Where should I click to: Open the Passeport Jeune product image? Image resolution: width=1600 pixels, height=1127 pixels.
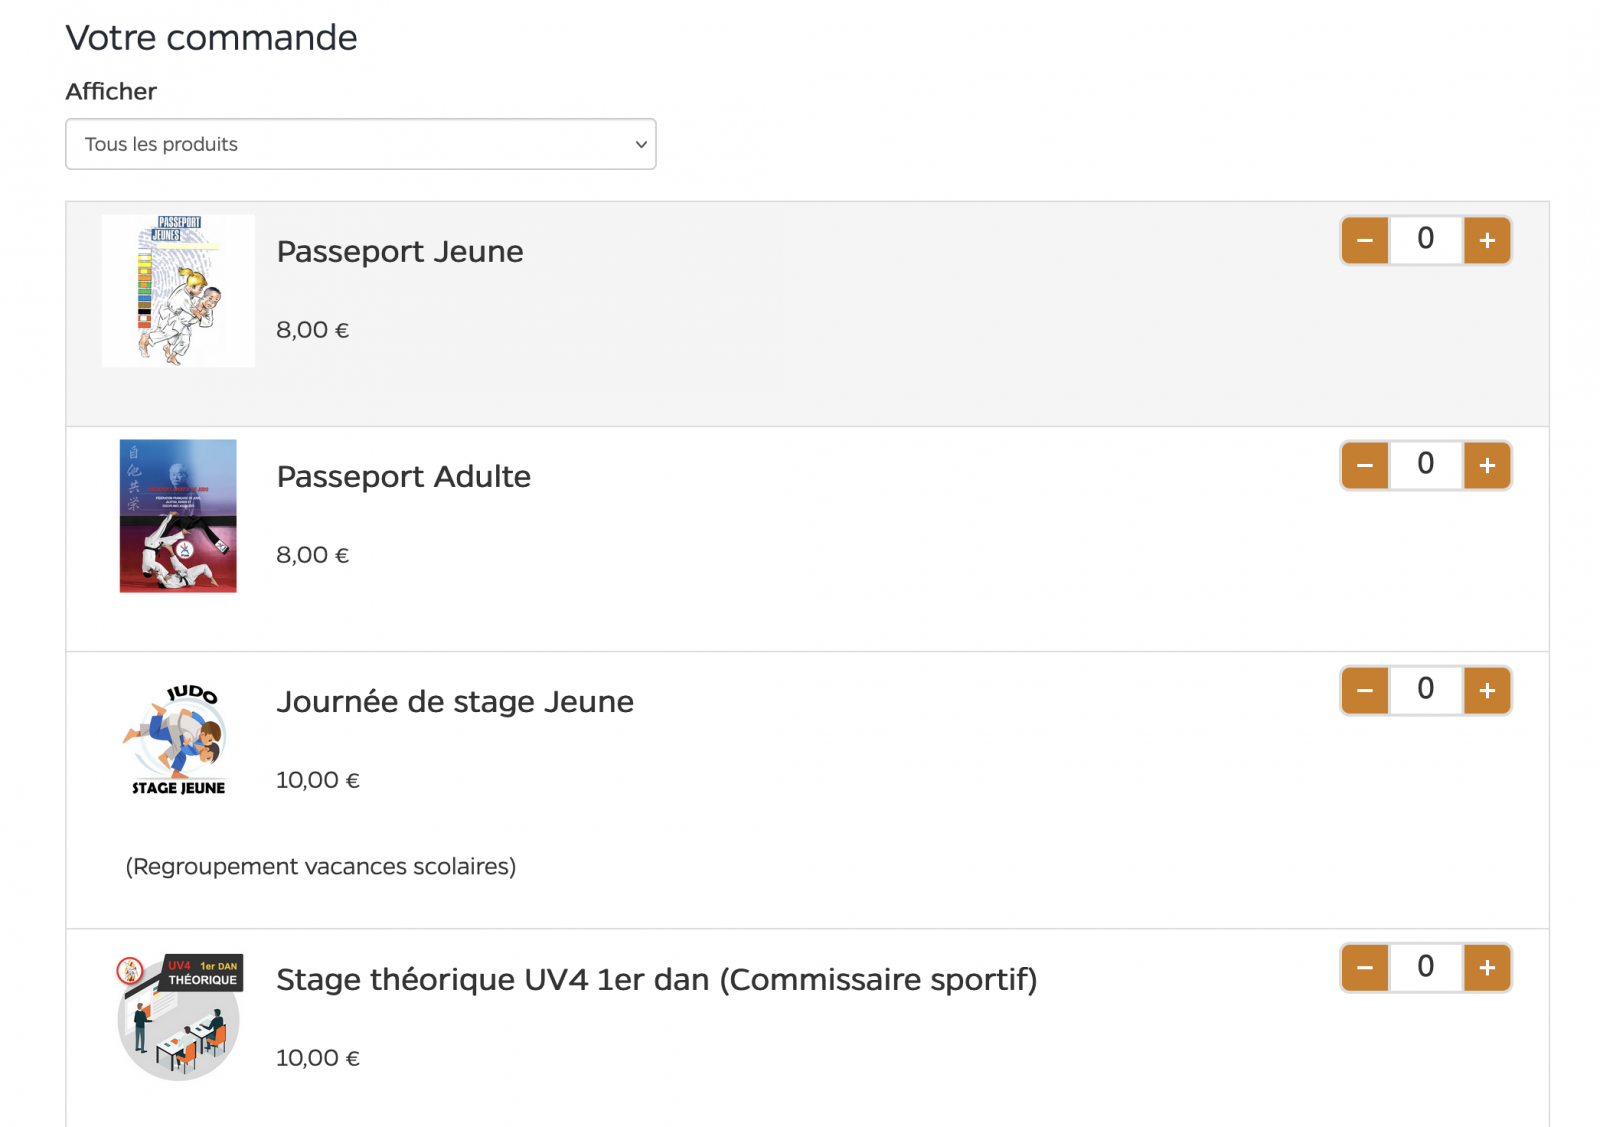coord(178,291)
